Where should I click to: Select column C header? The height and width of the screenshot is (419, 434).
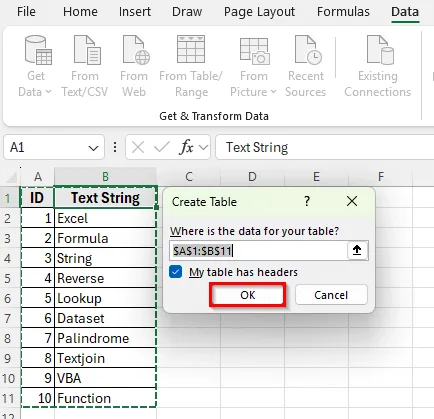click(x=189, y=177)
